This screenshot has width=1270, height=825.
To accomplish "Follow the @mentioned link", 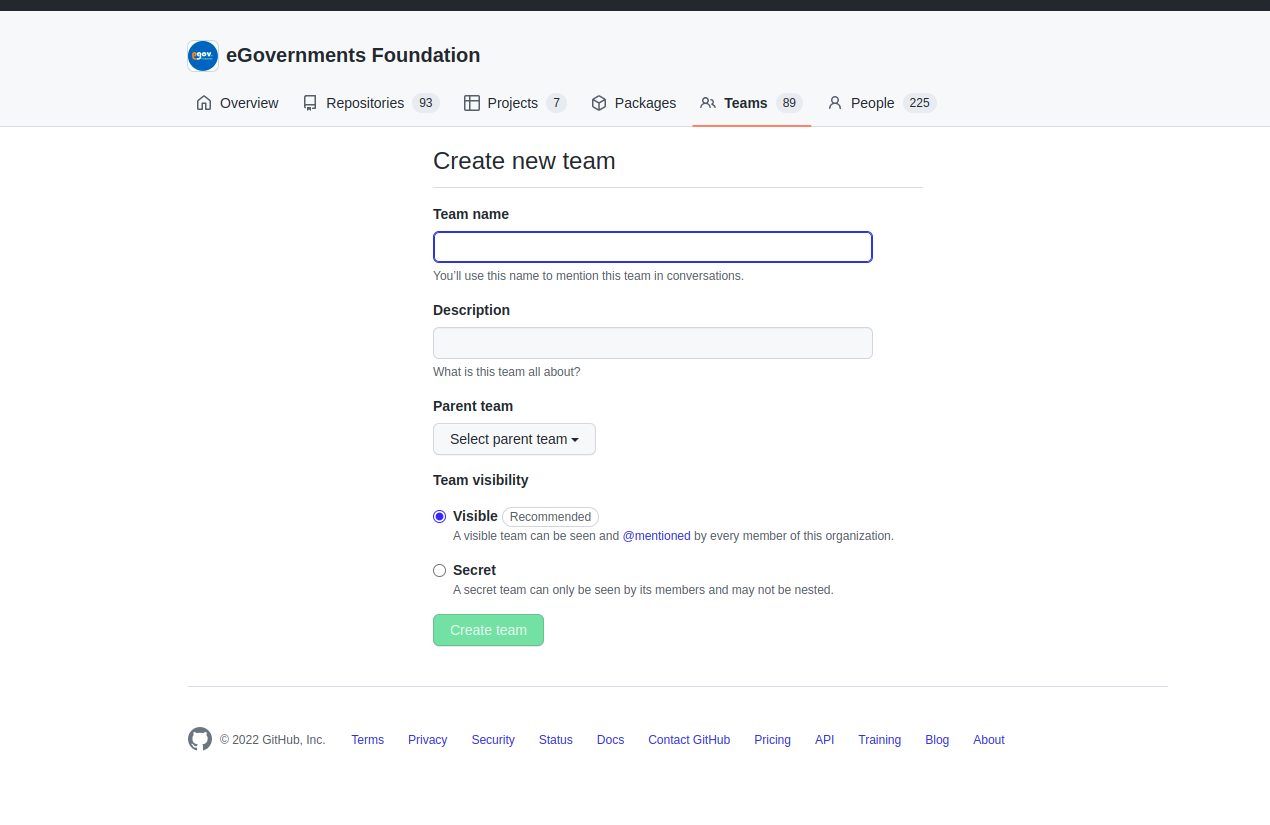I will coord(656,536).
